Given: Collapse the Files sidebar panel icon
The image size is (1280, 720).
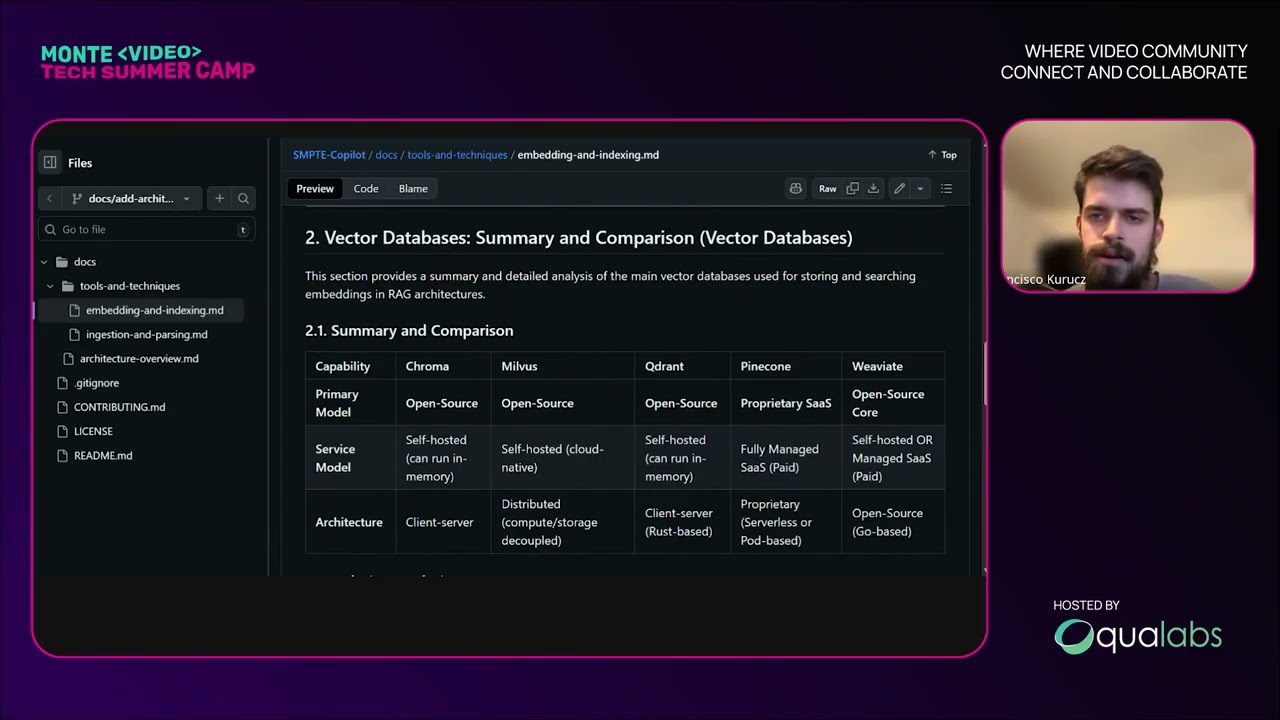Looking at the screenshot, I should 50,162.
